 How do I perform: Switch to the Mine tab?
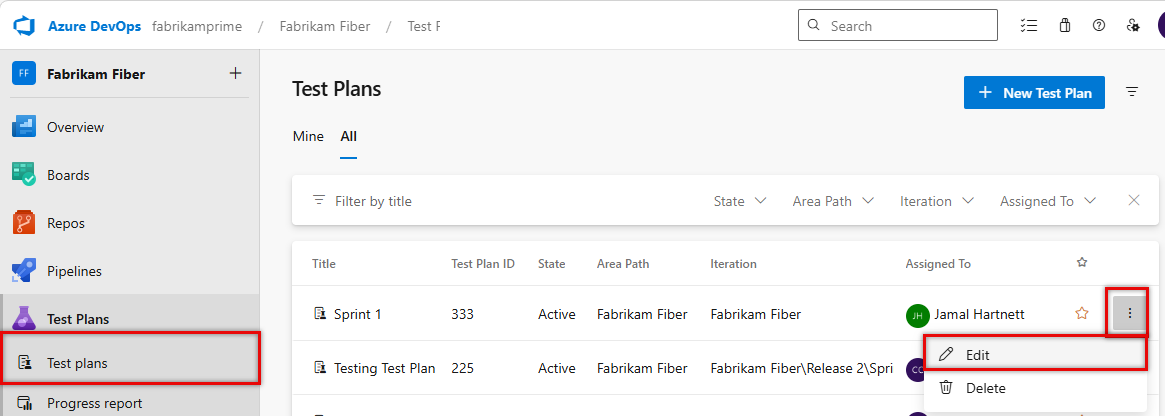point(308,136)
